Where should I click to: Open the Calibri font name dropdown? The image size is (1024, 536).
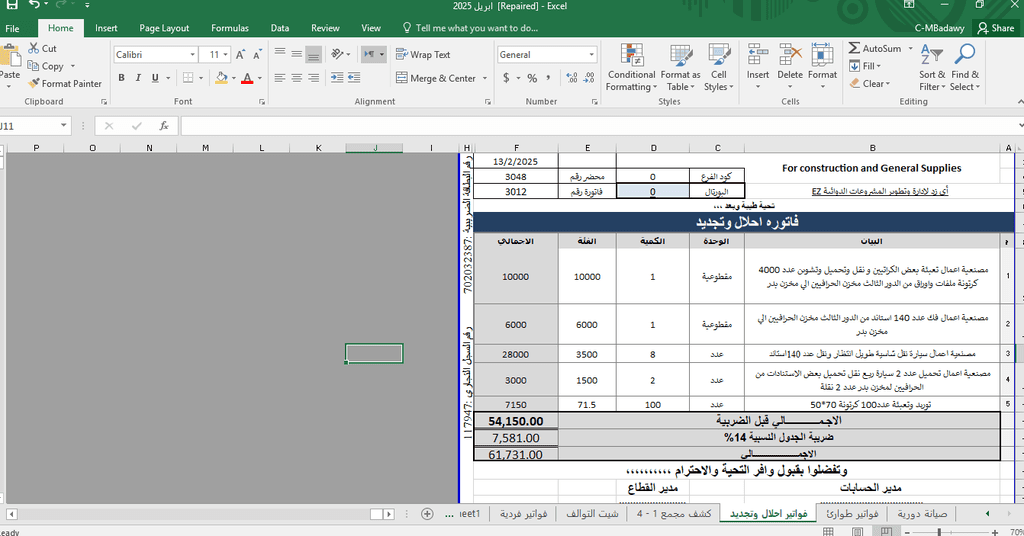(191, 54)
